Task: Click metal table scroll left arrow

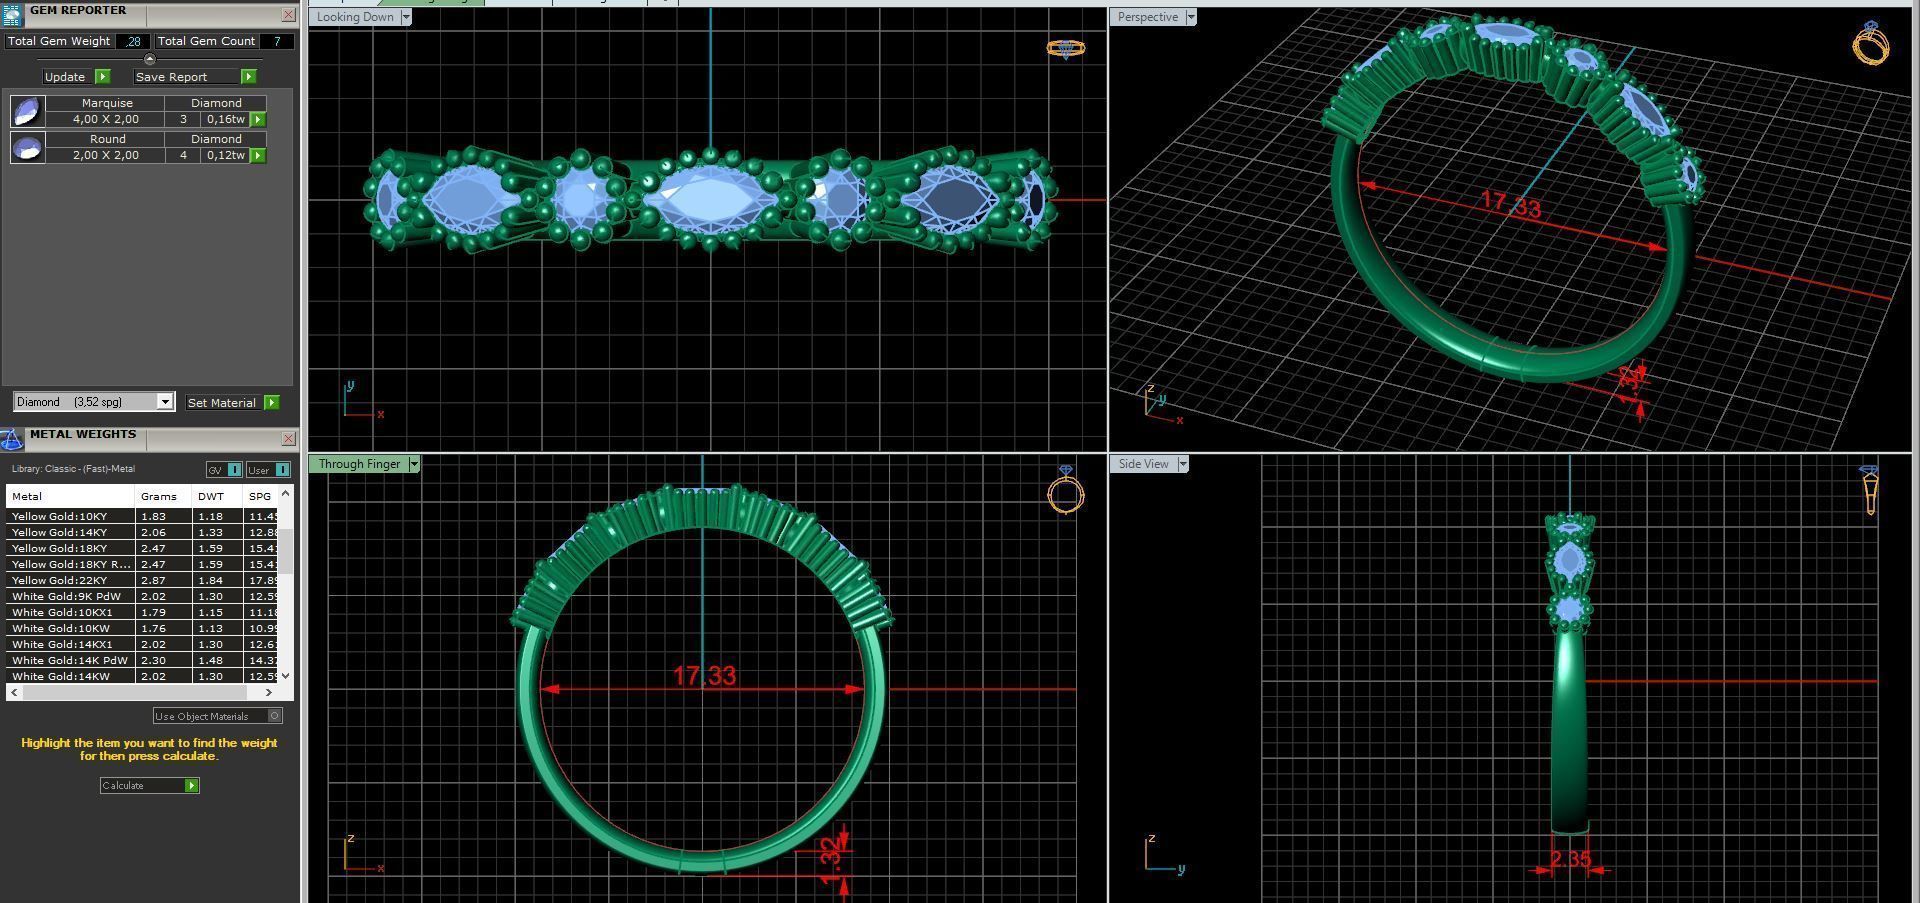Action: tap(14, 692)
